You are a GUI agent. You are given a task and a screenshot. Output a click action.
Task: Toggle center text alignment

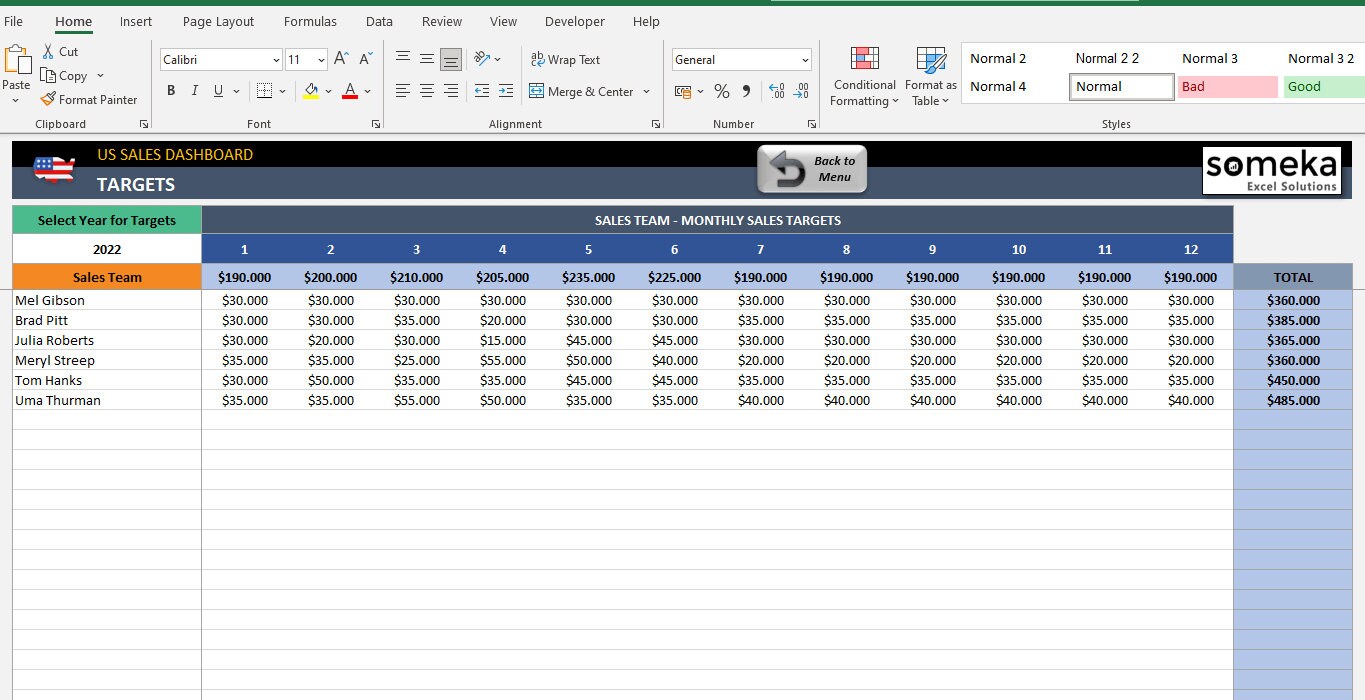pyautogui.click(x=426, y=91)
